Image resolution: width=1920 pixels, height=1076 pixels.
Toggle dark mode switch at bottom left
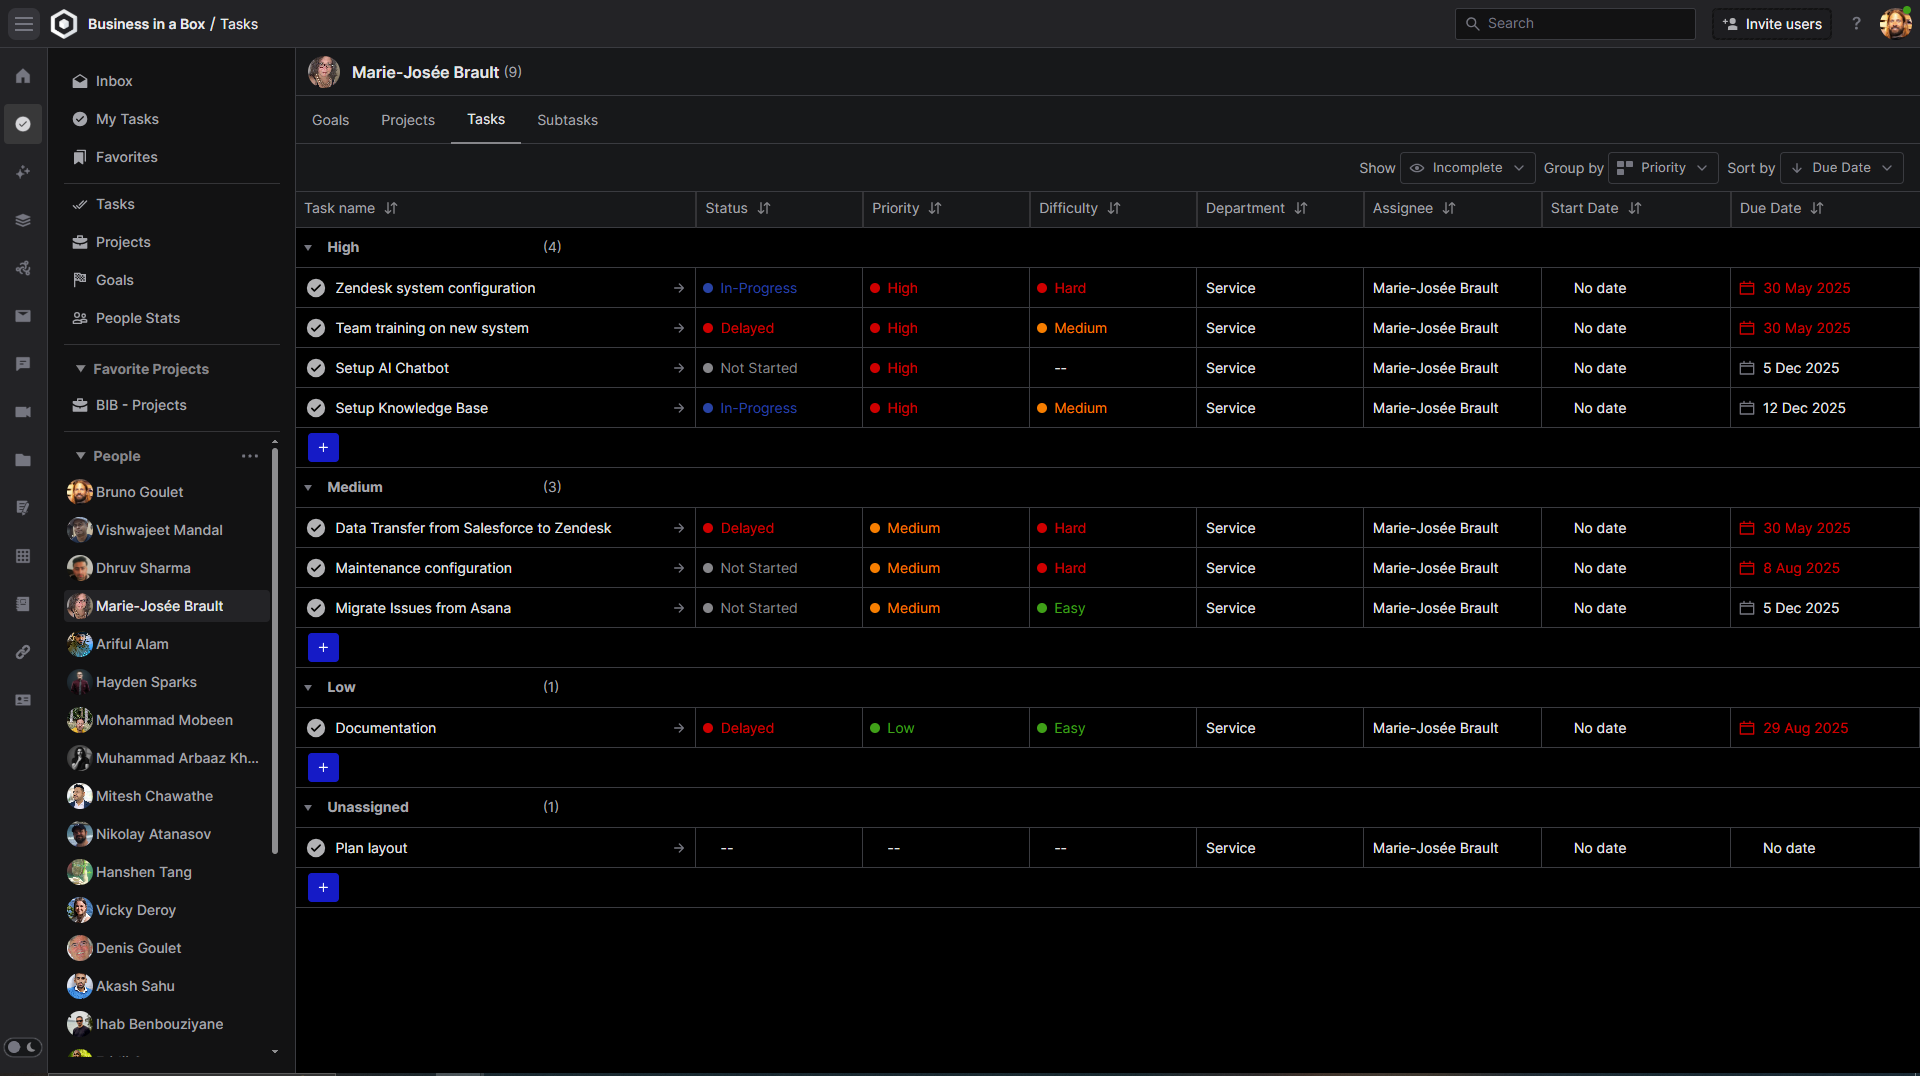click(23, 1047)
